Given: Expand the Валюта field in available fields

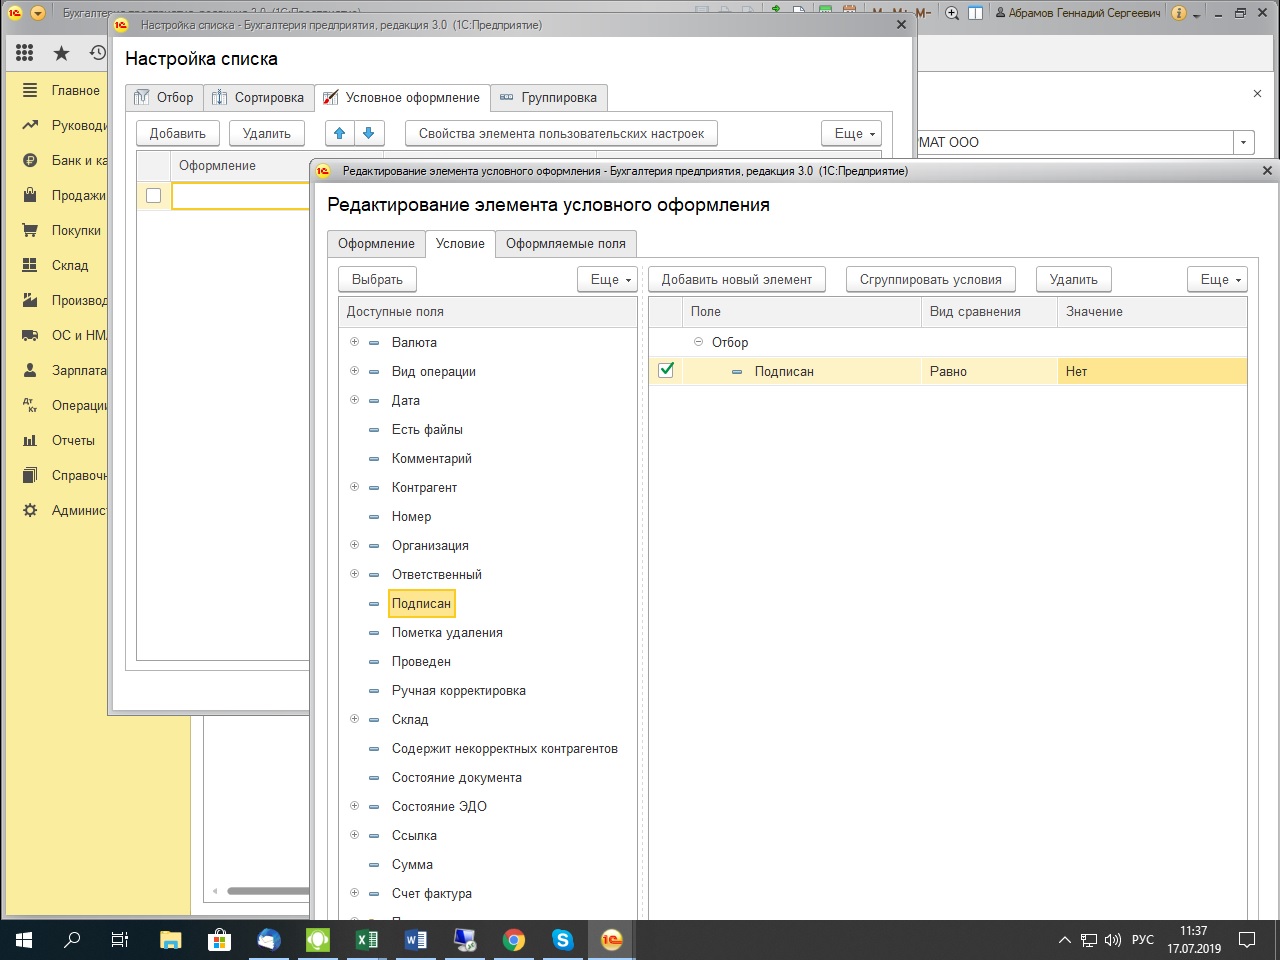Looking at the screenshot, I should pyautogui.click(x=354, y=342).
